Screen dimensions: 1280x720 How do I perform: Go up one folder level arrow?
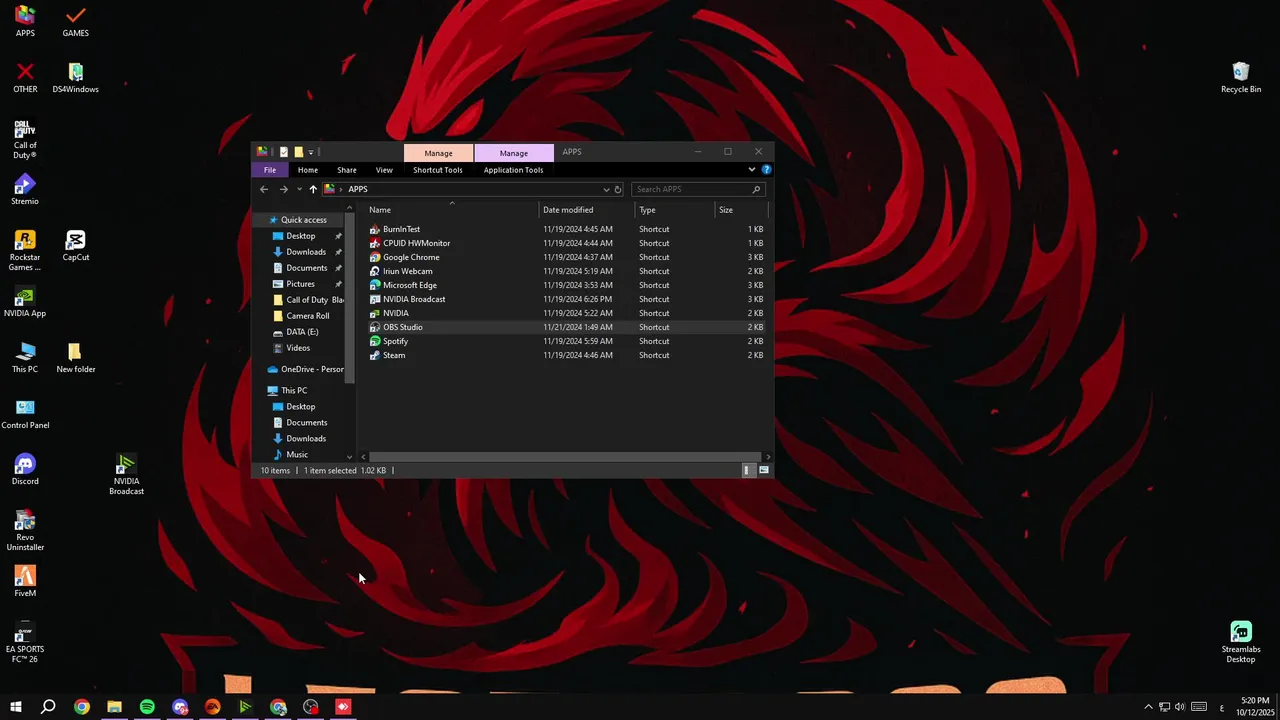point(313,189)
